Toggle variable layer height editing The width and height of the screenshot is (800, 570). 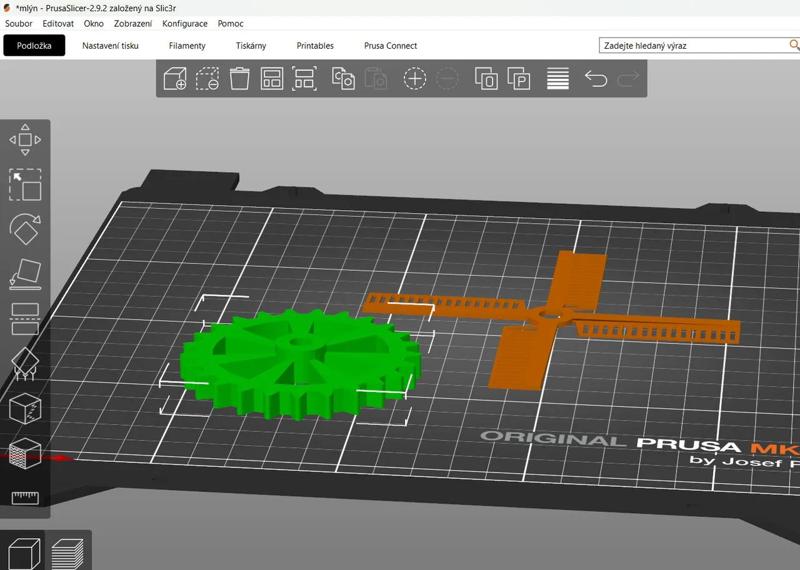tap(558, 79)
